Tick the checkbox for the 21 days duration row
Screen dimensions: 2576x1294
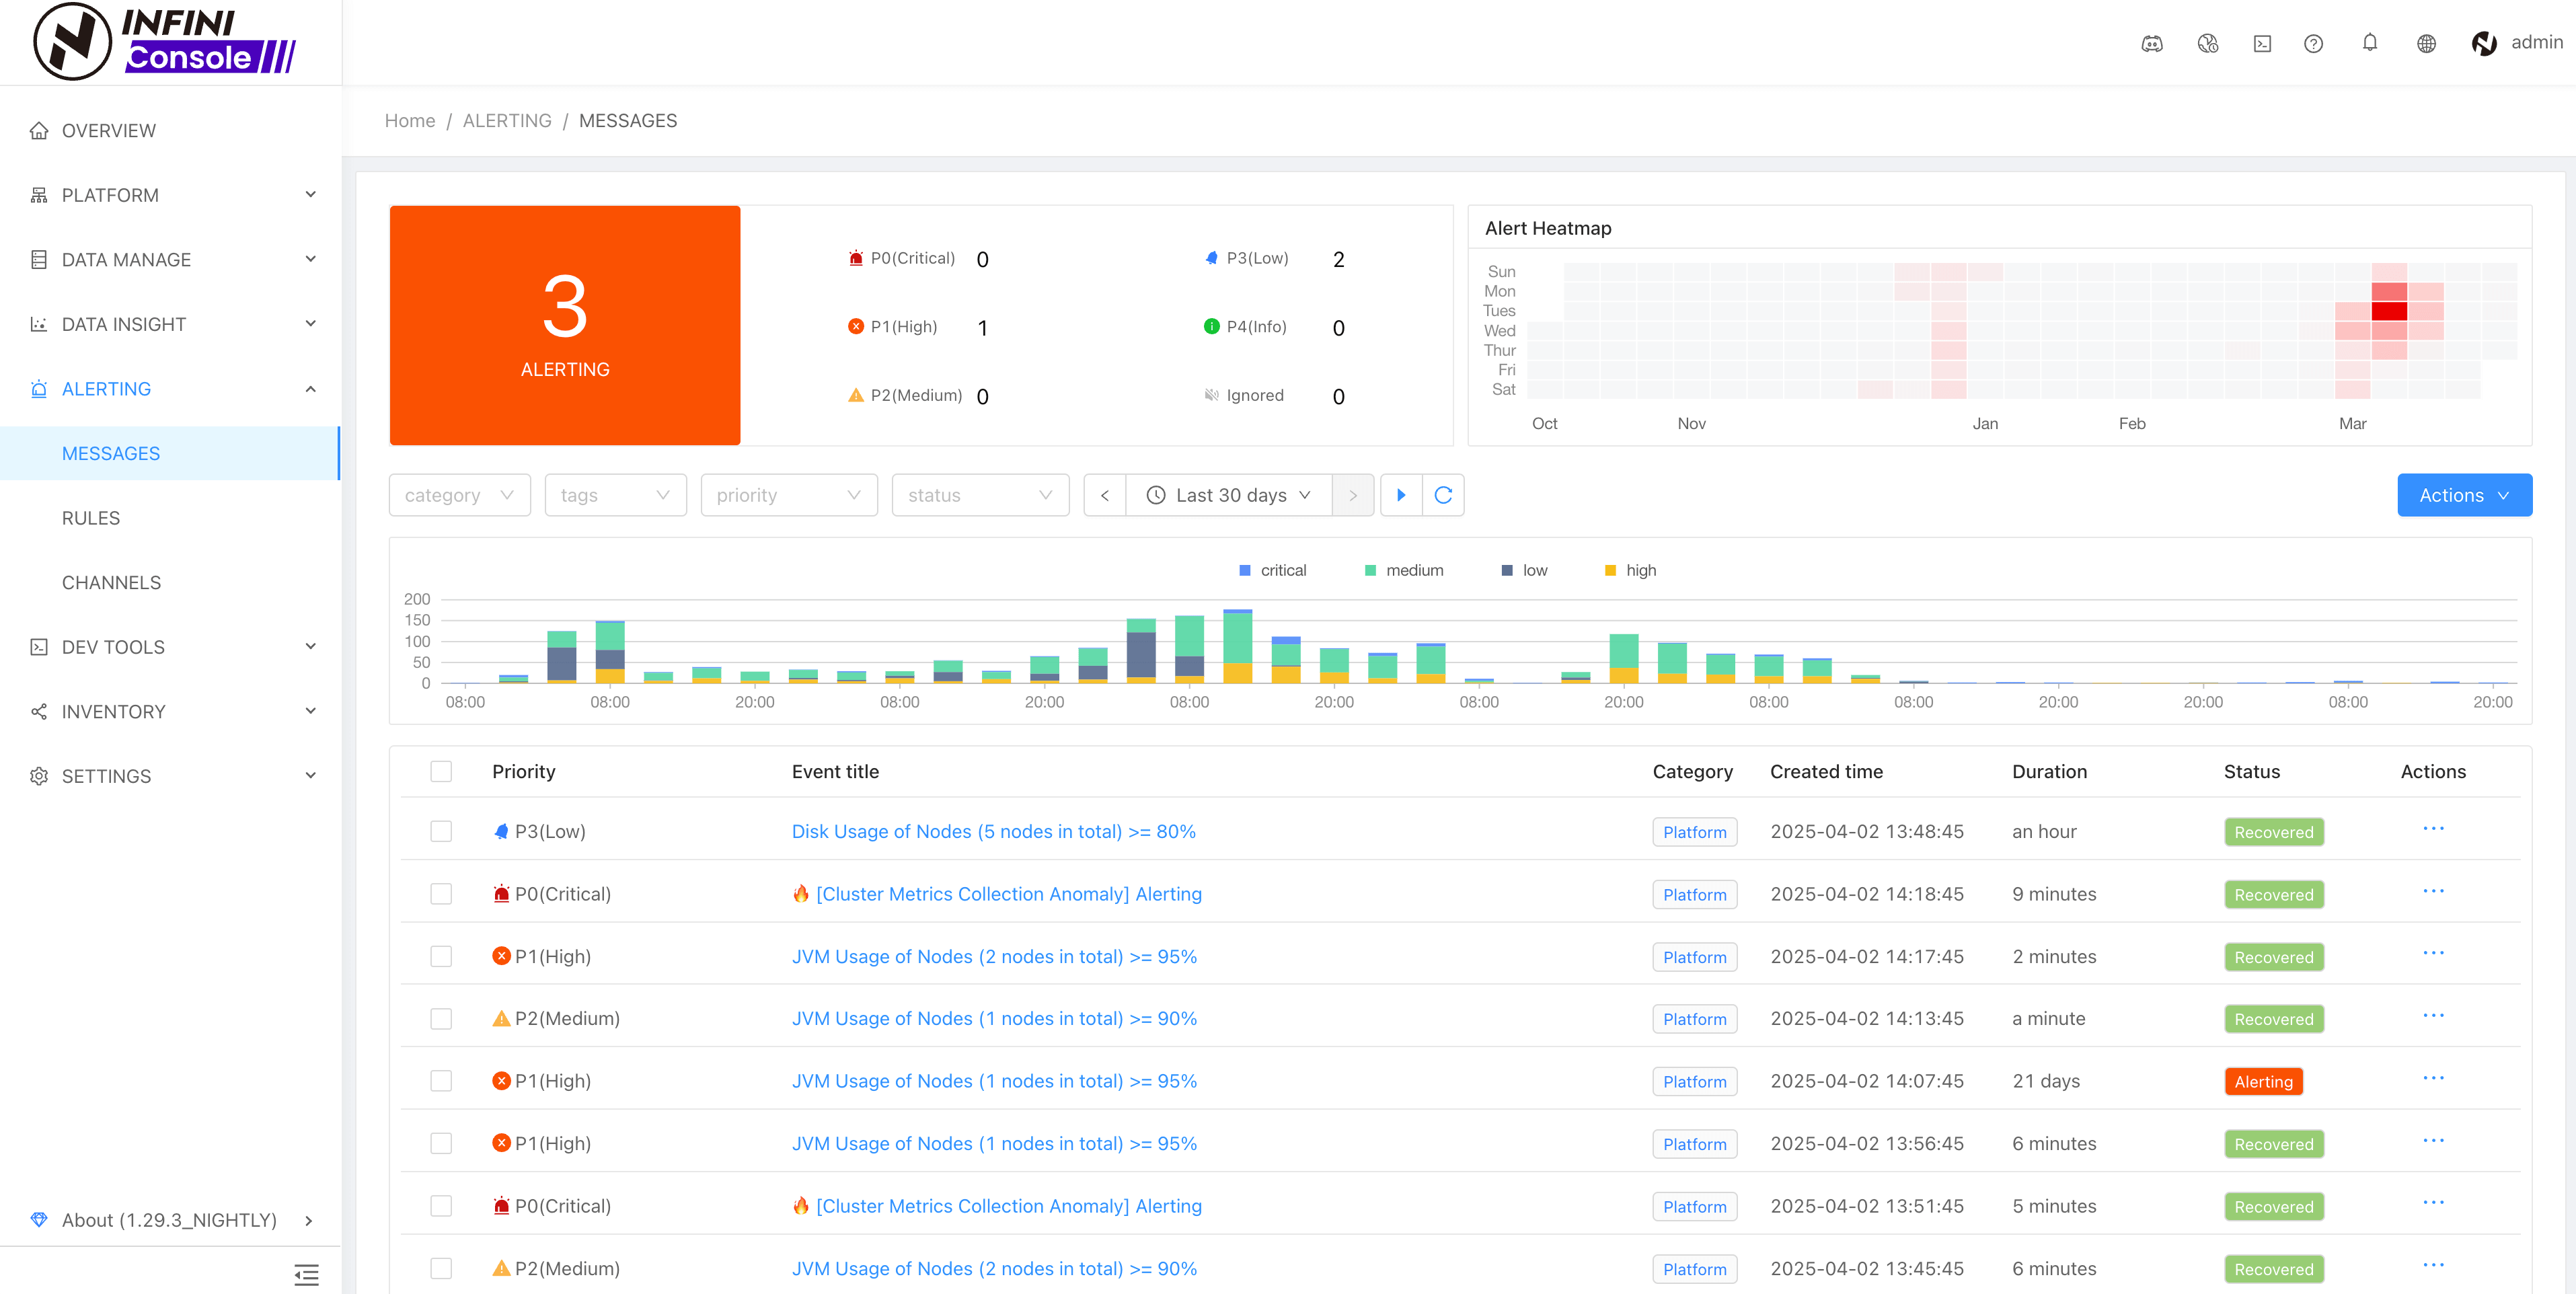441,1081
